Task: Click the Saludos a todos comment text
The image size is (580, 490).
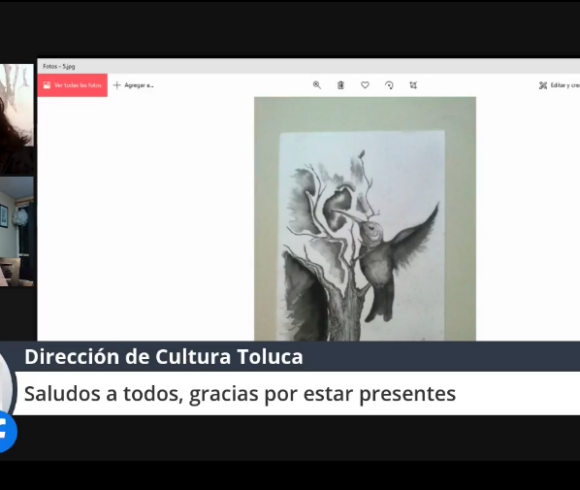Action: (240, 393)
